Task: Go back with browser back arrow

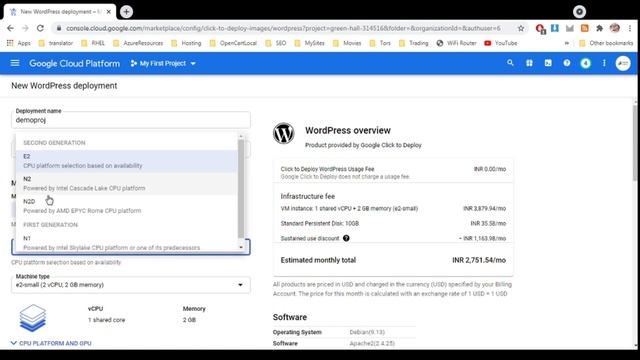Action: [10, 28]
